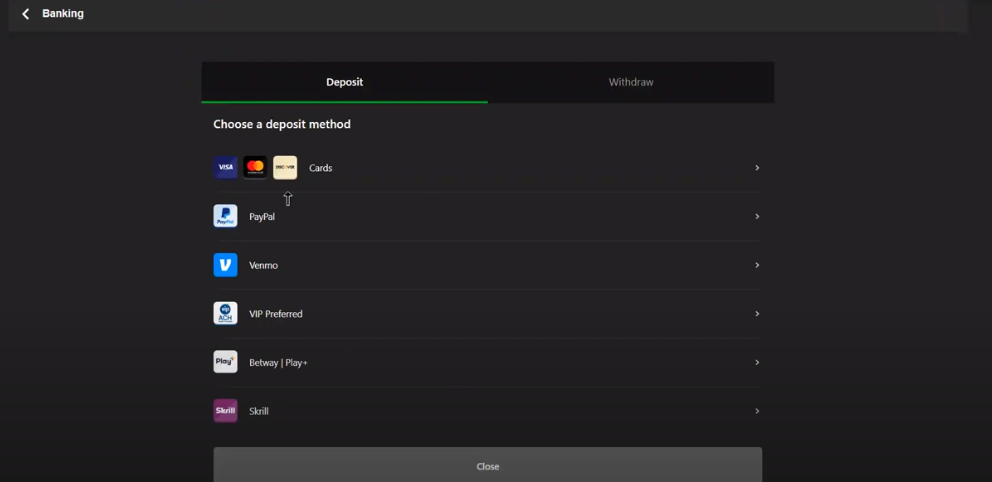Switch to the Withdraw tab

[631, 82]
